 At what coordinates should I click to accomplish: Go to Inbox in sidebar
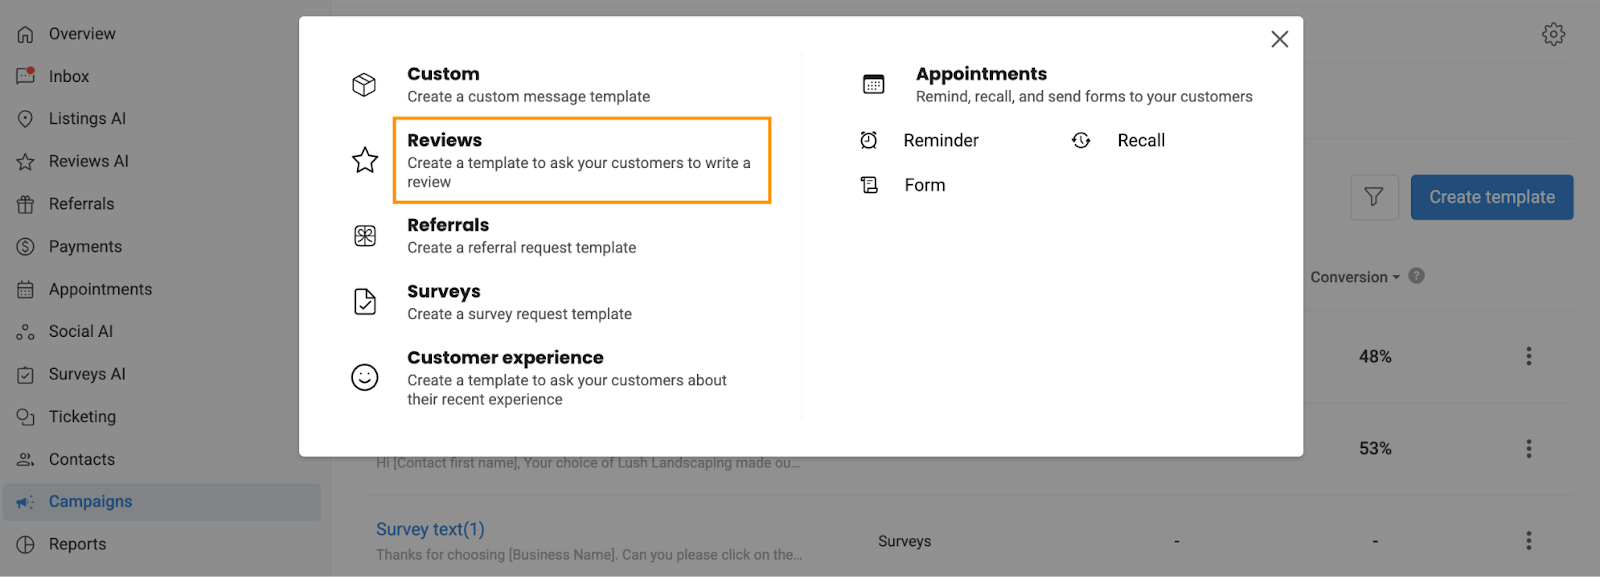[x=69, y=76]
